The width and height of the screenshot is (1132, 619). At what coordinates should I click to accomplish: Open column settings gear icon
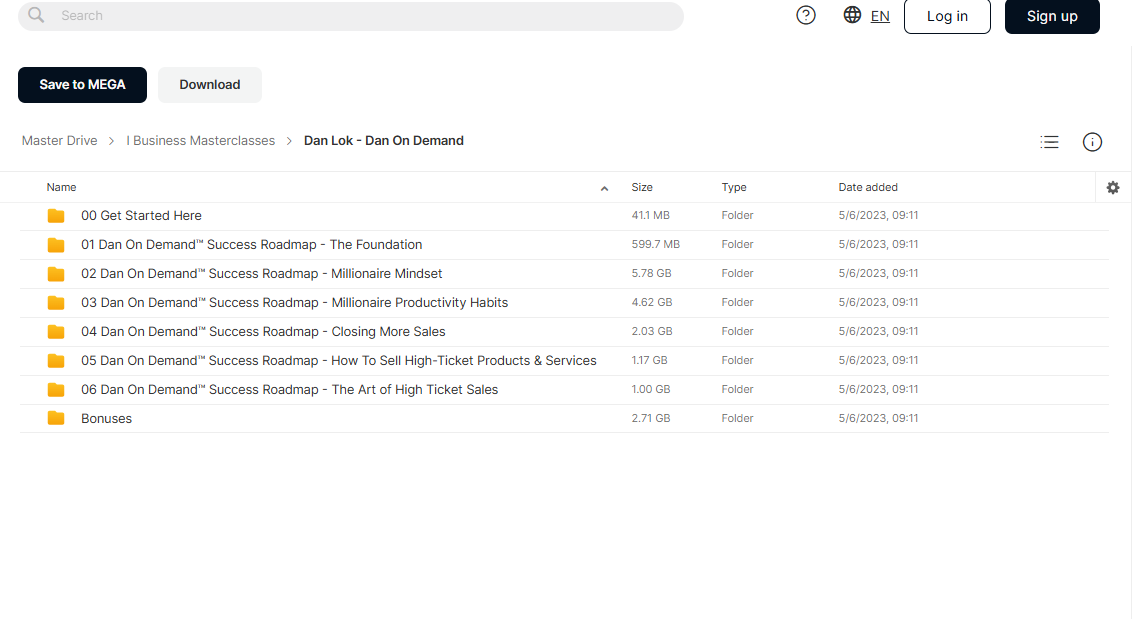pos(1113,188)
